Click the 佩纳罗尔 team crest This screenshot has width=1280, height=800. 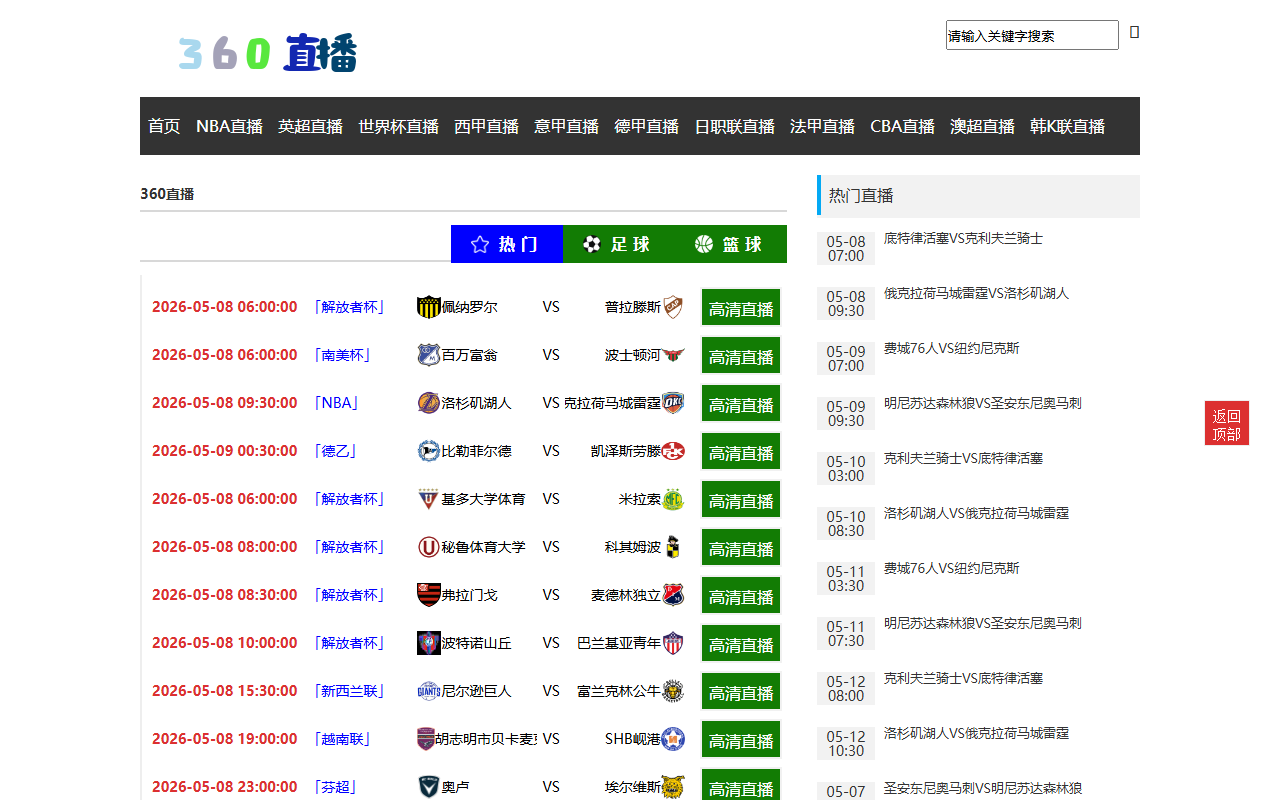[429, 307]
